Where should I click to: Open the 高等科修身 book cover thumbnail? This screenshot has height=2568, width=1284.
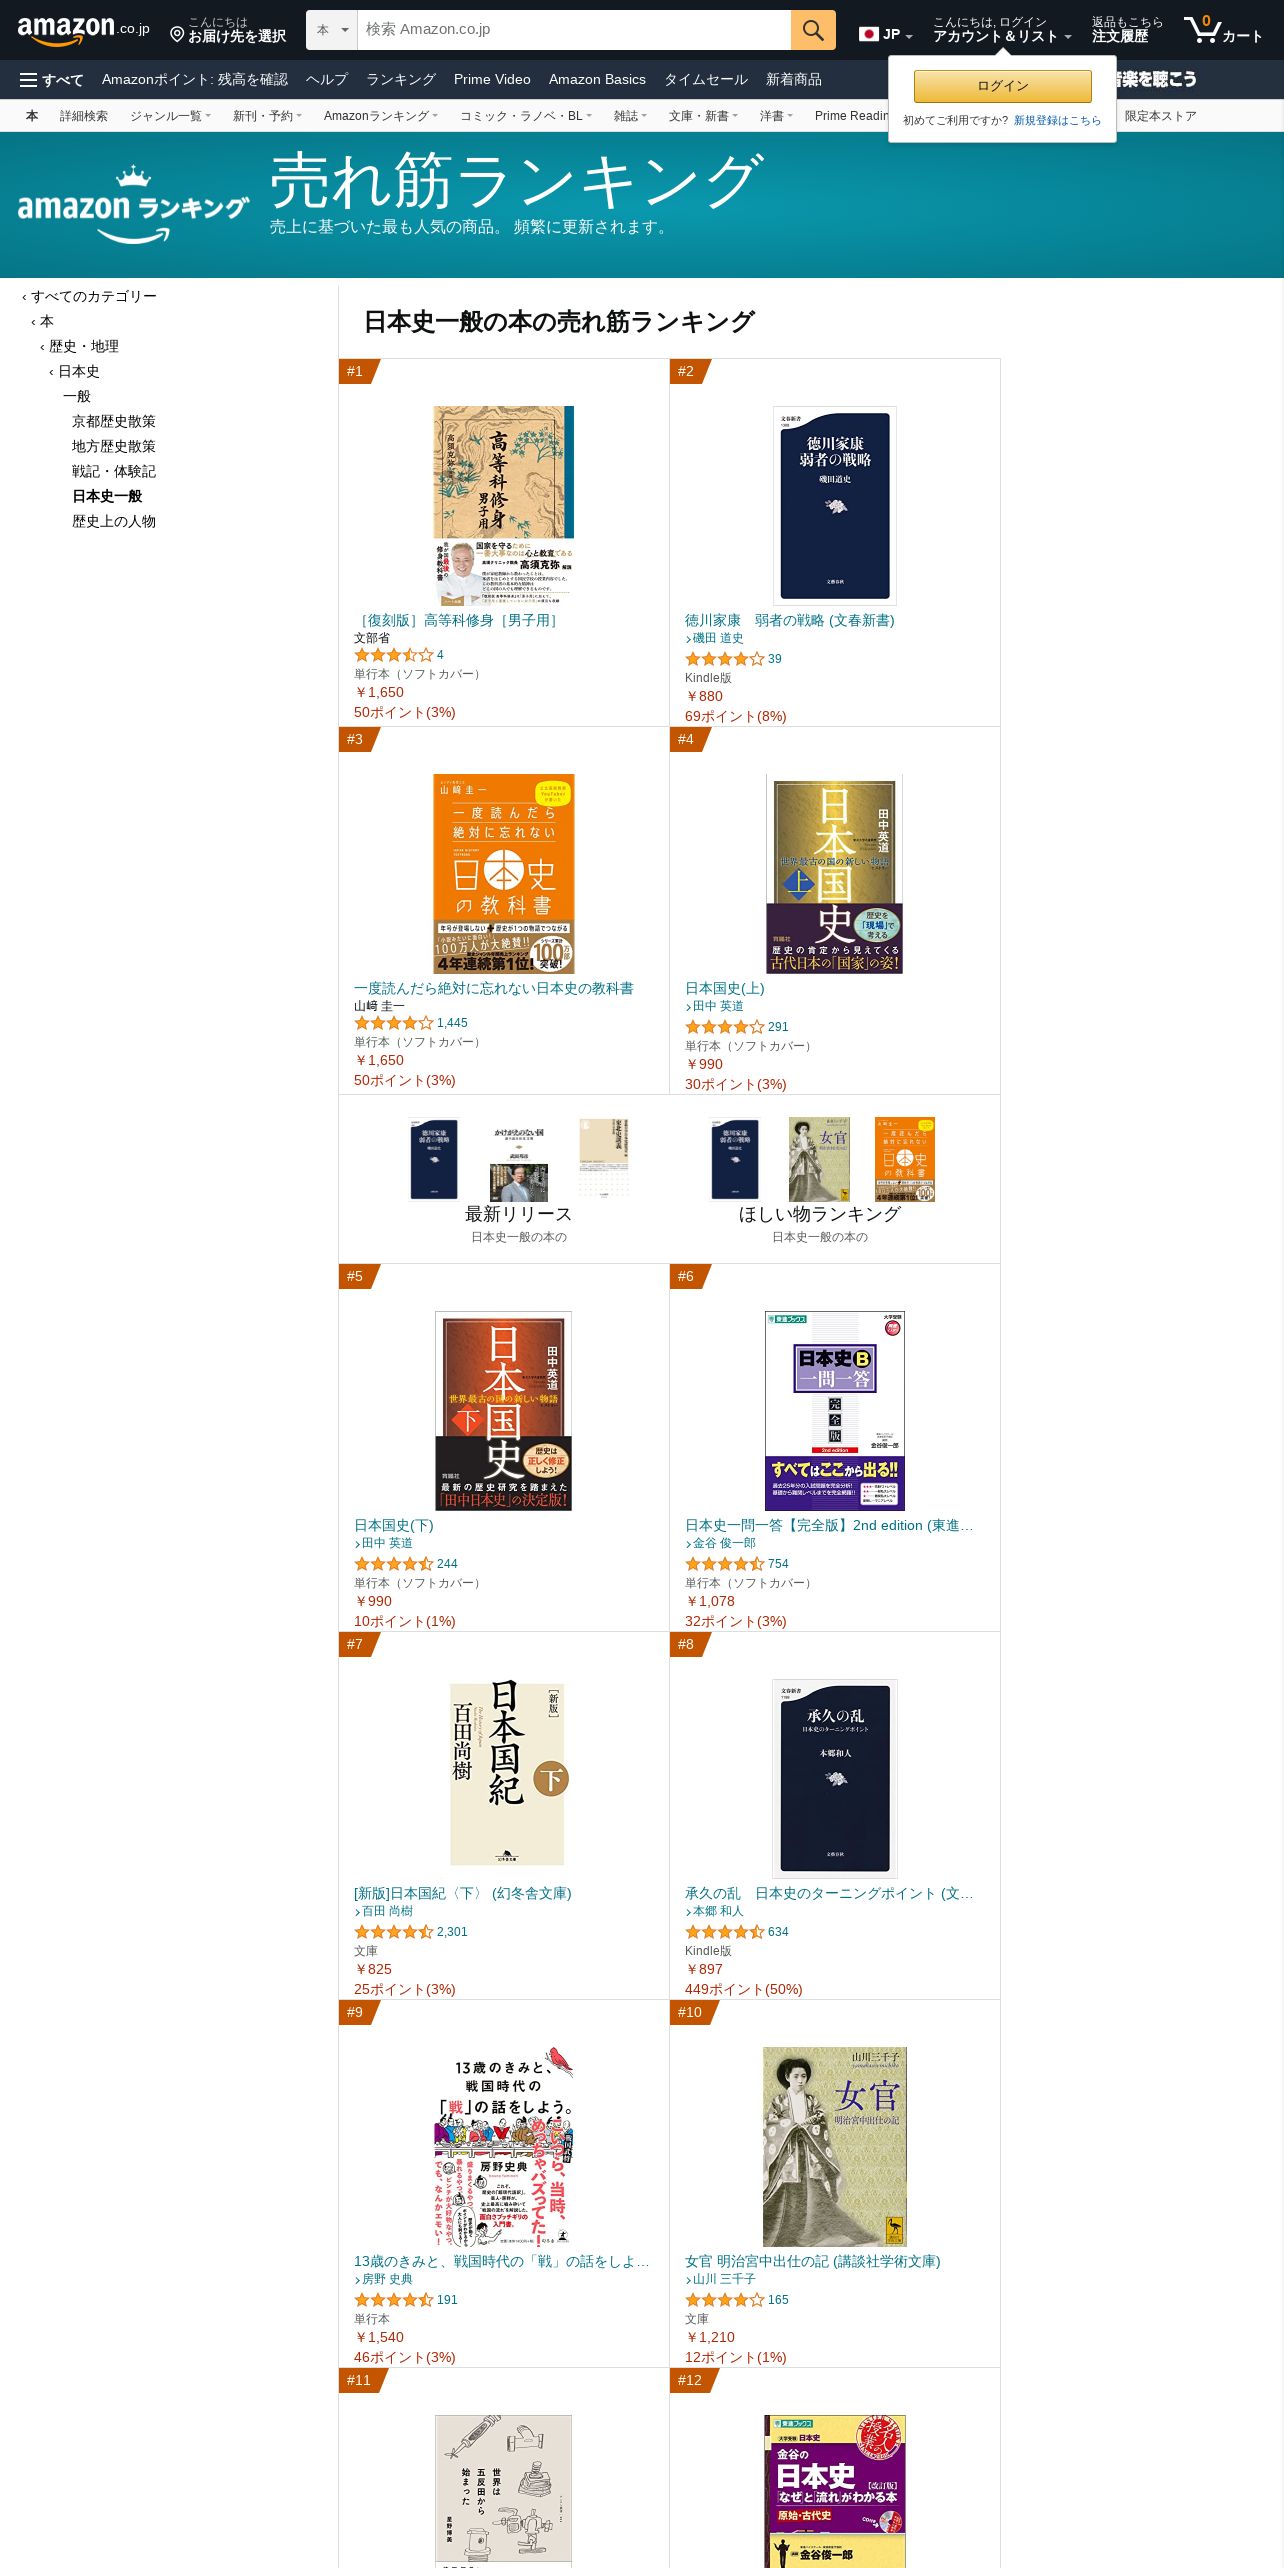point(503,506)
